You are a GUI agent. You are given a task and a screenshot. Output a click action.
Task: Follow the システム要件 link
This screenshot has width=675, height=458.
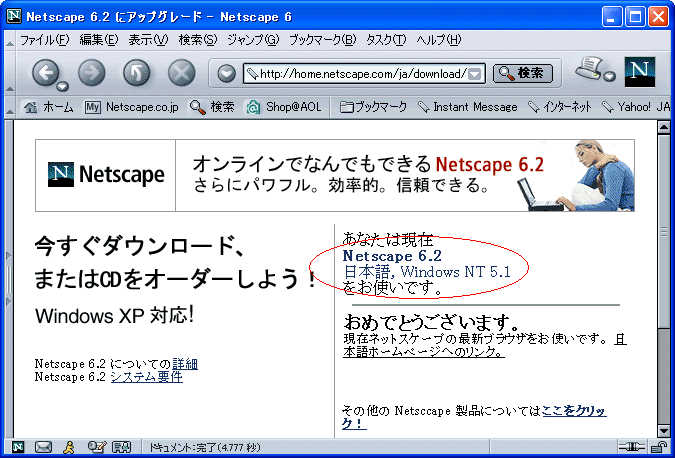(x=147, y=377)
